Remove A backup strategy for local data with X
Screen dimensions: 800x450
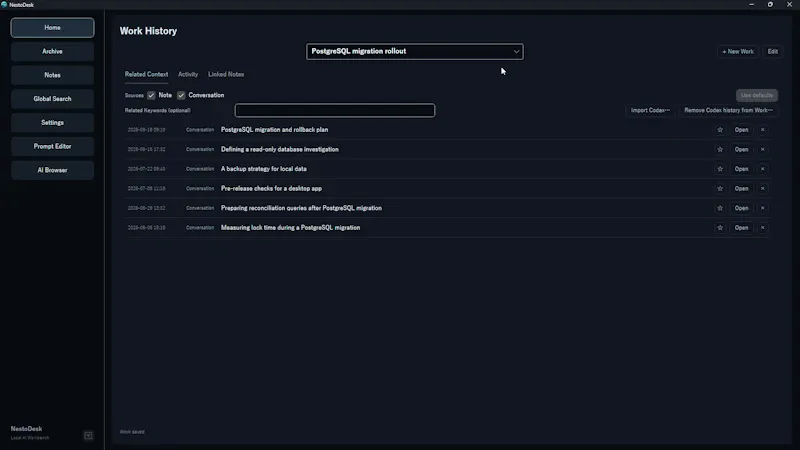(x=763, y=169)
